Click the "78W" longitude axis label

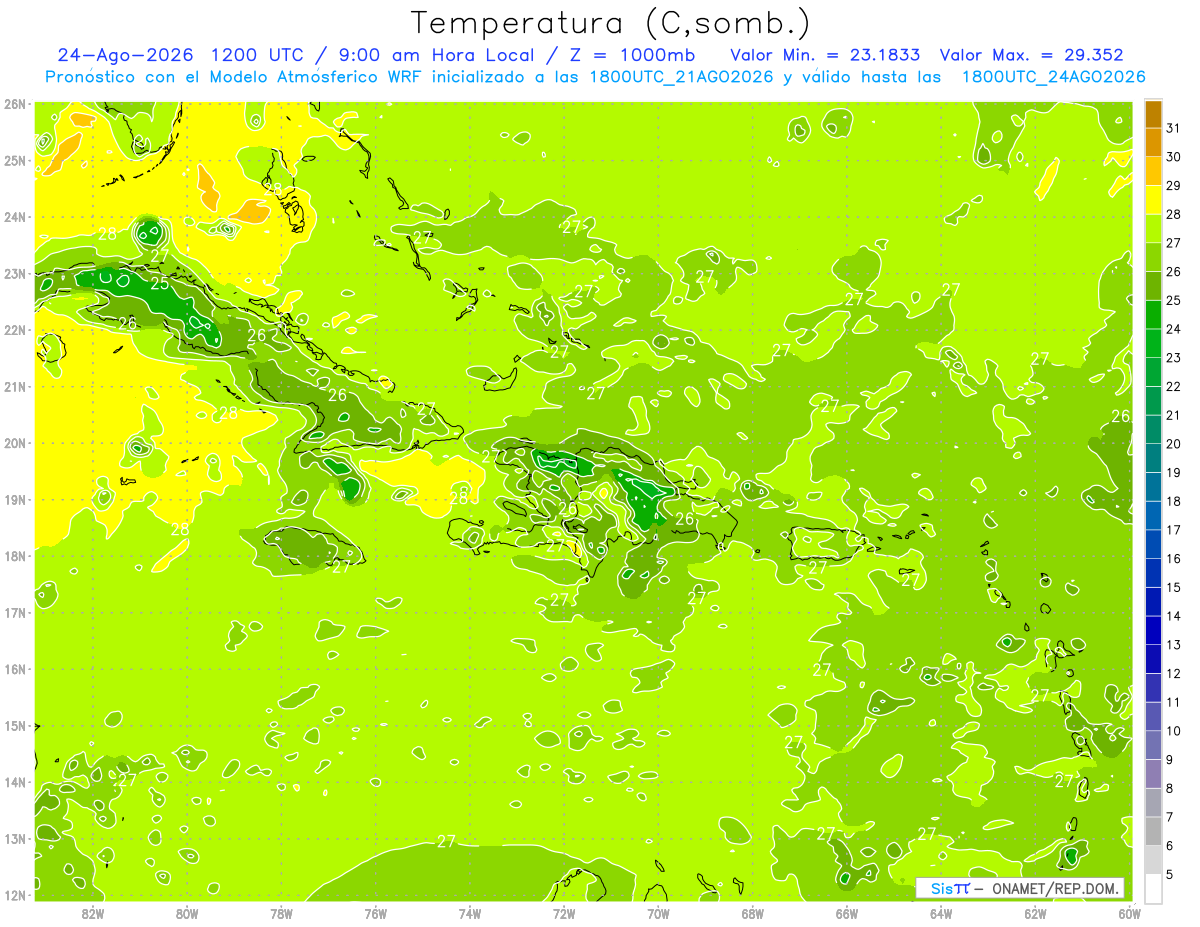(x=281, y=913)
